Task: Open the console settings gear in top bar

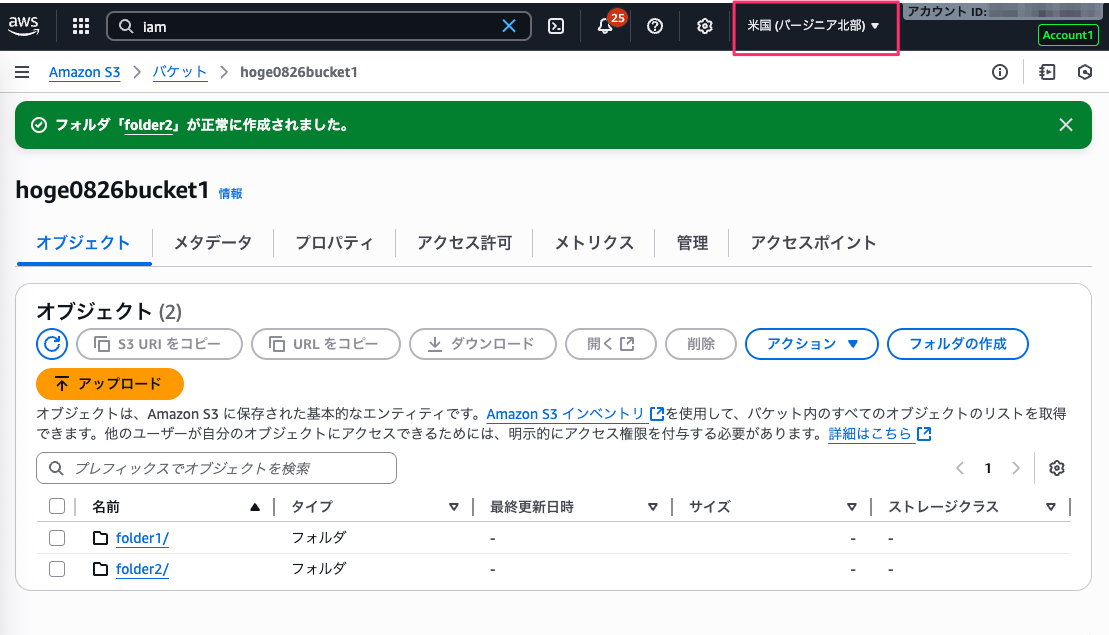Action: [704, 26]
